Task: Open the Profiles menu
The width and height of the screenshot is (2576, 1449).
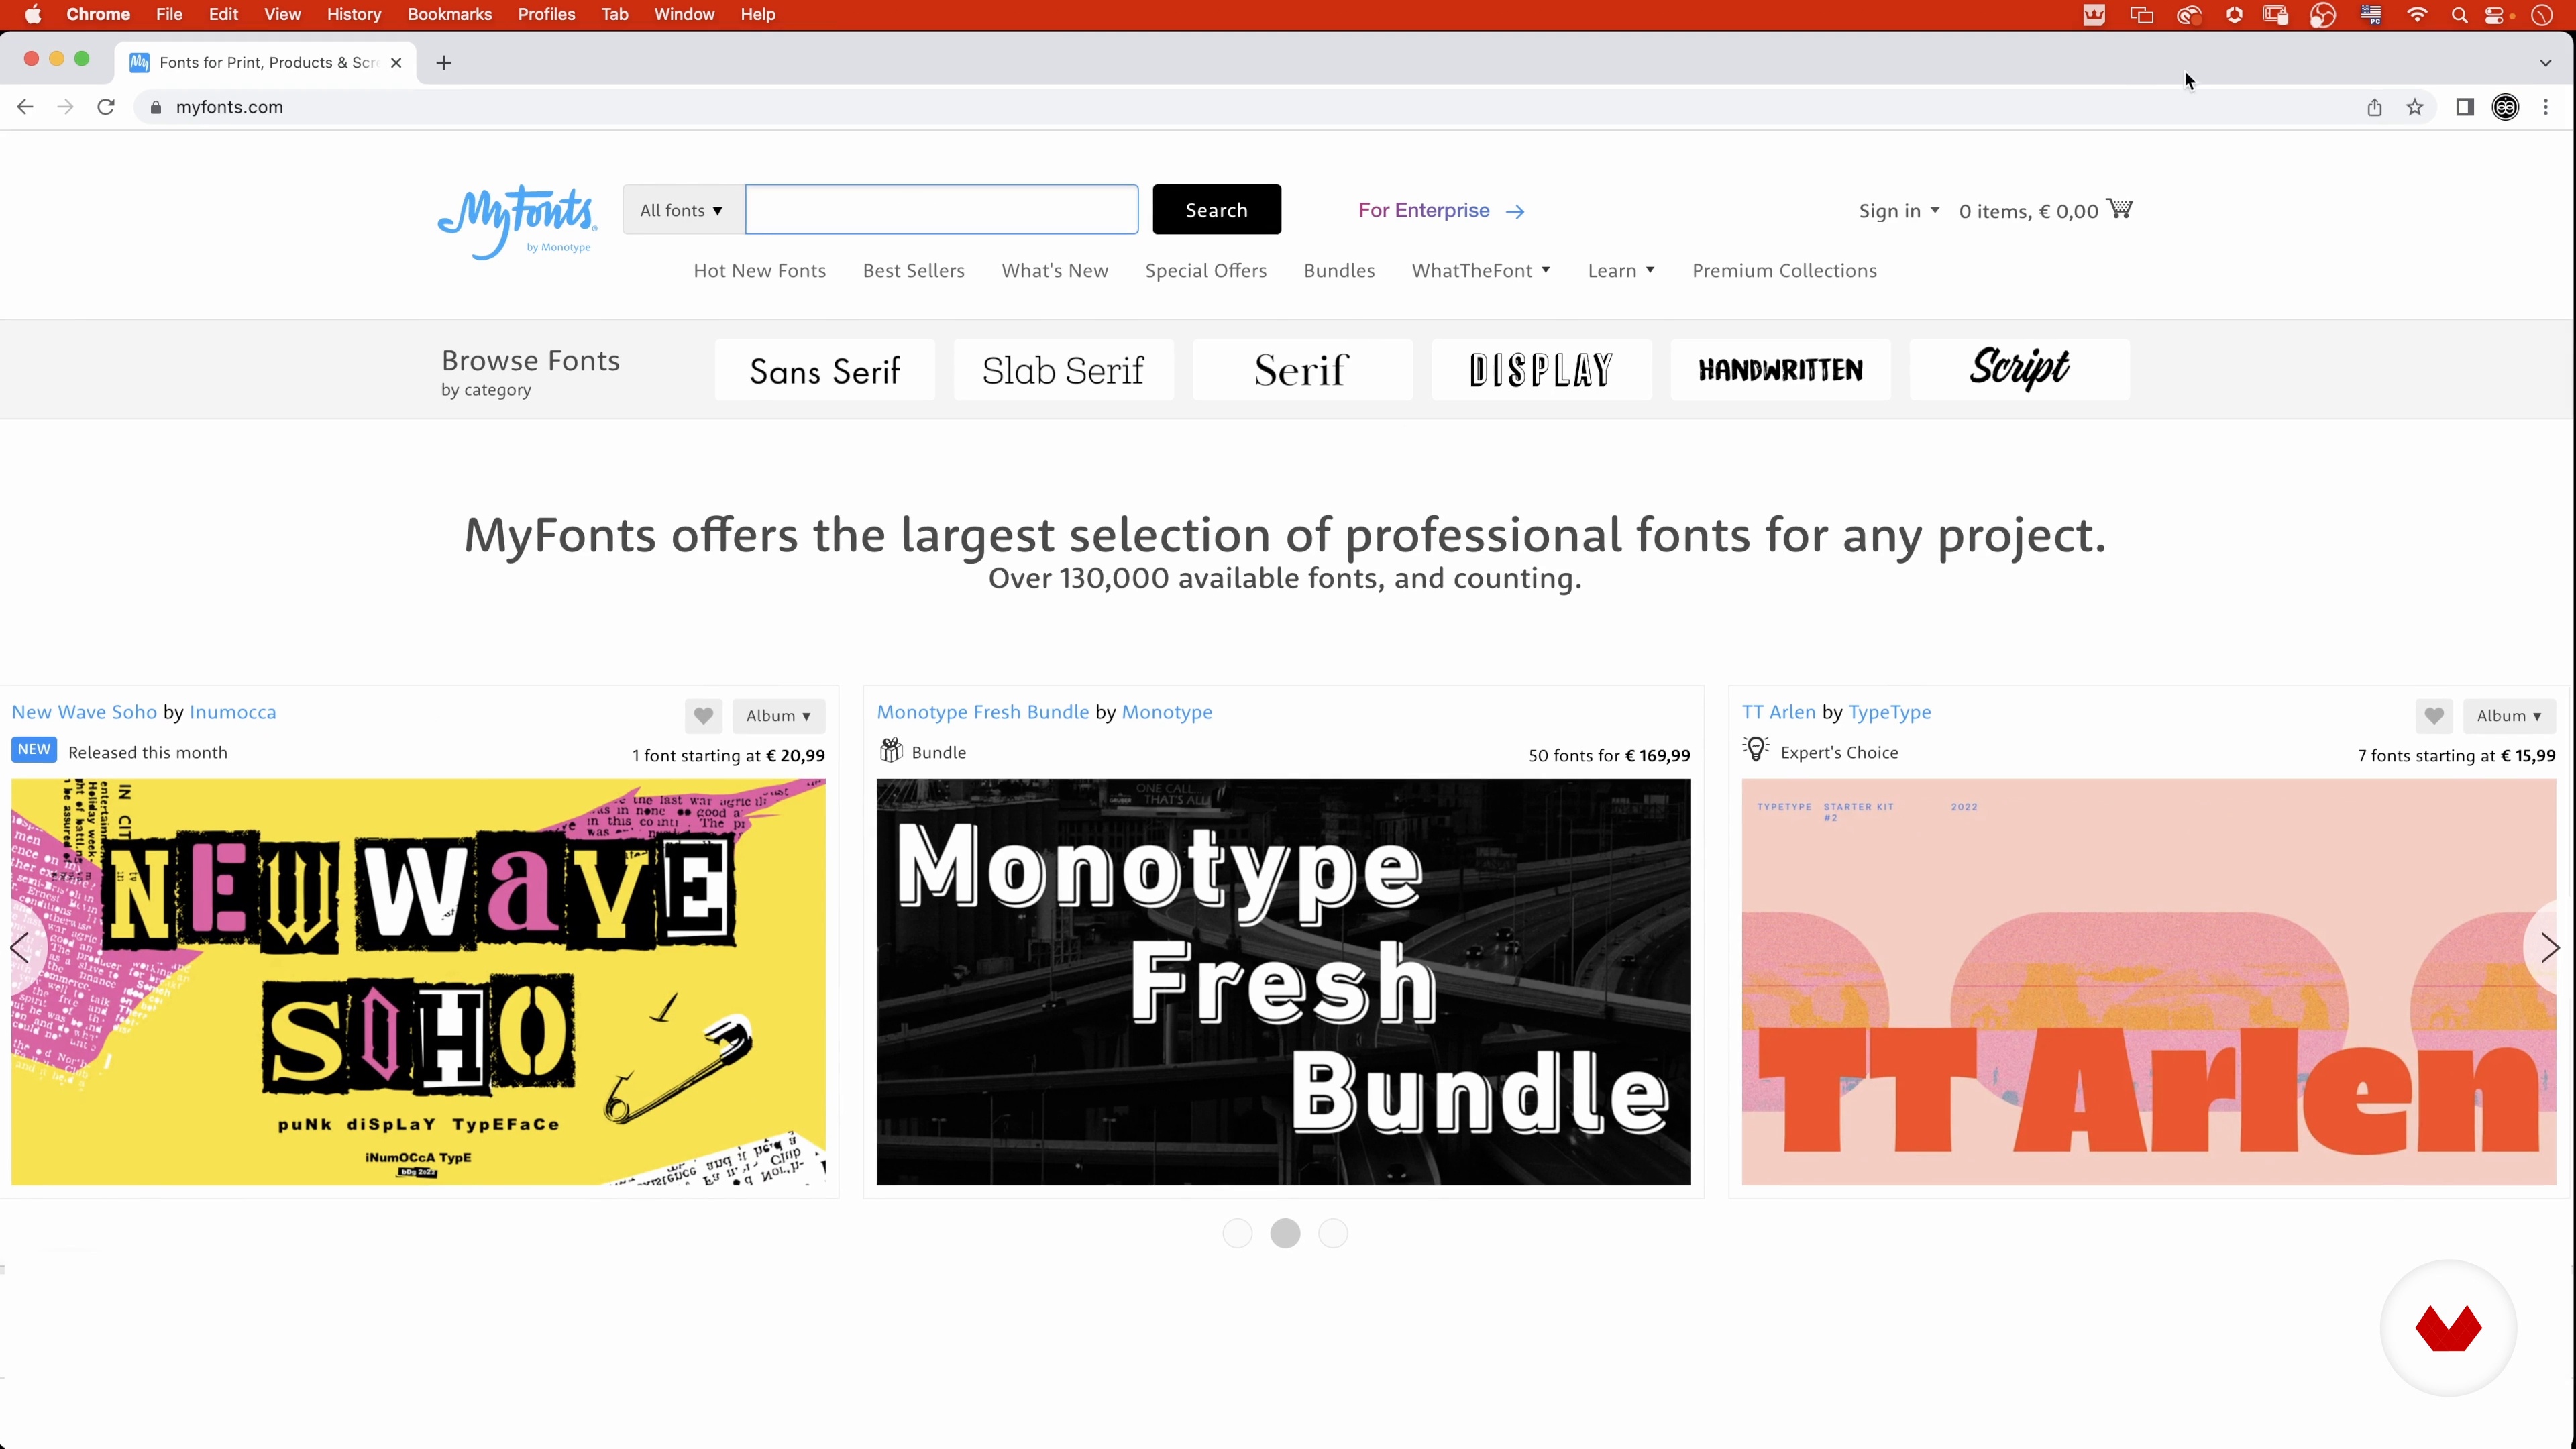Action: (x=546, y=14)
